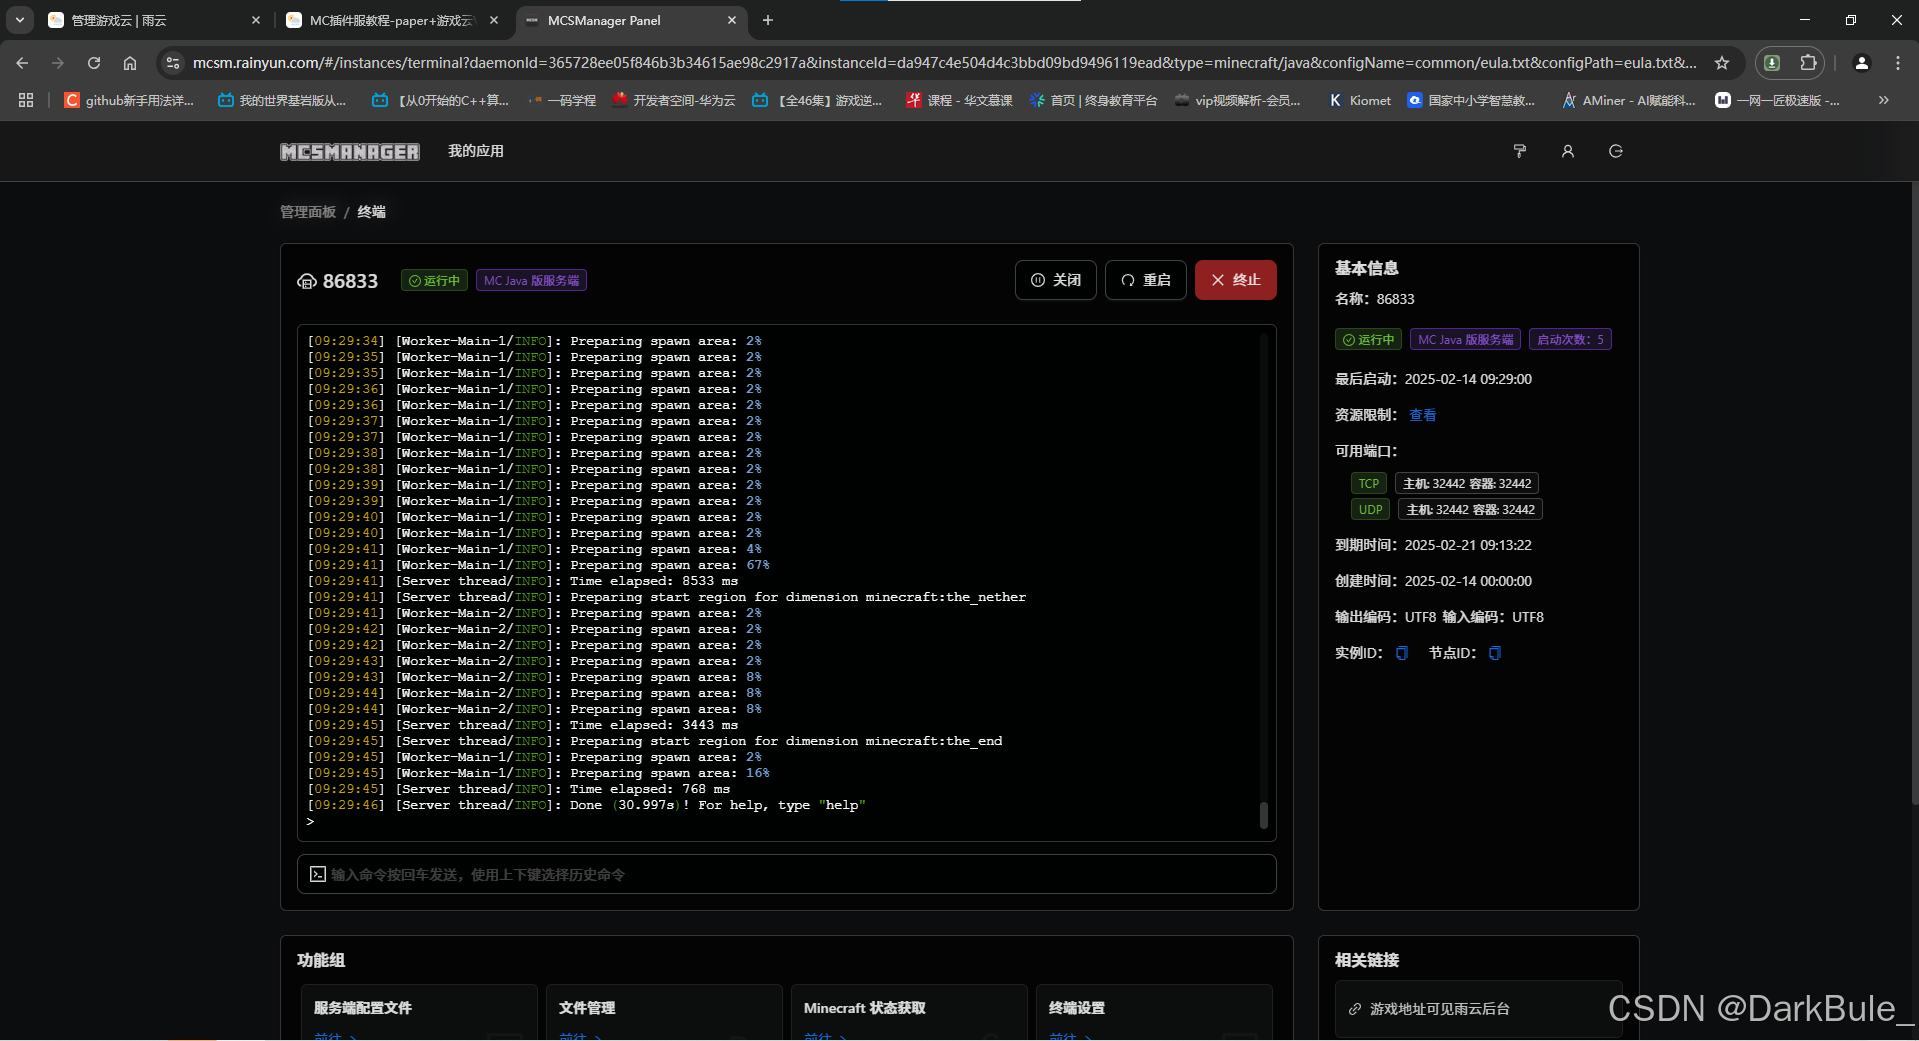Click the terminal 'Done (30.997s)!' log line

click(586, 805)
